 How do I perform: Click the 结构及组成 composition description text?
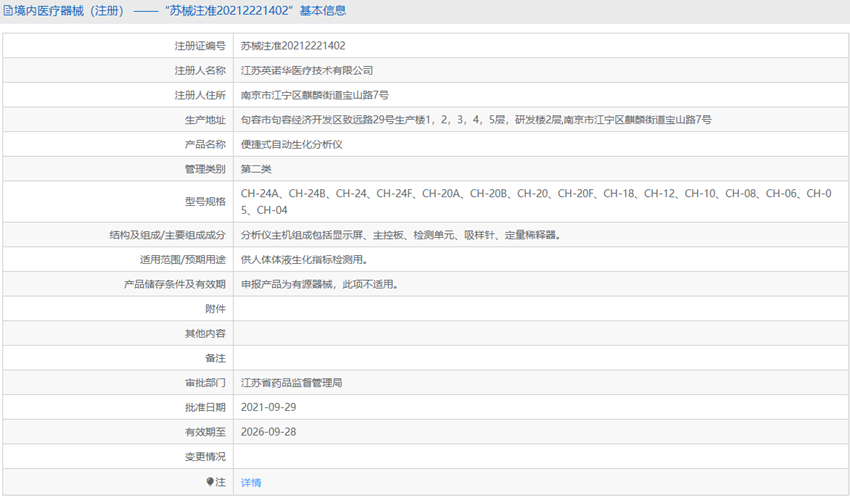pos(400,235)
